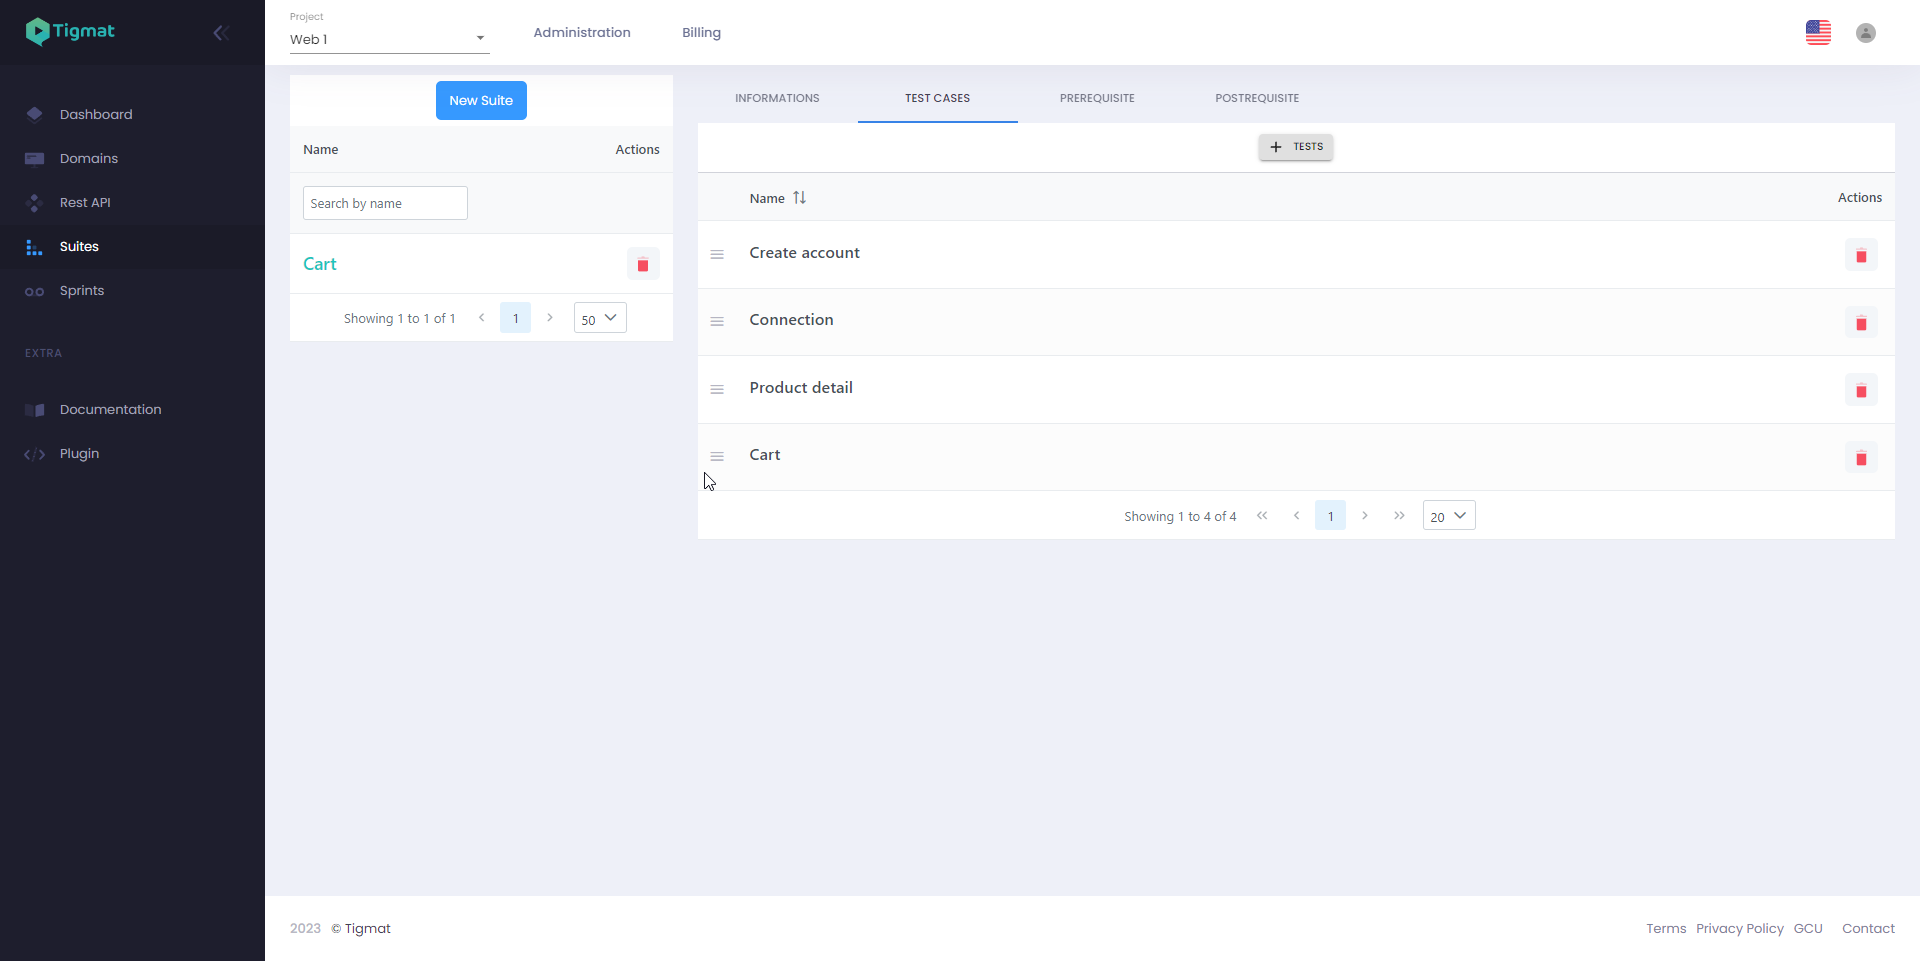
Task: Open Billing in the top menu
Action: click(x=701, y=33)
